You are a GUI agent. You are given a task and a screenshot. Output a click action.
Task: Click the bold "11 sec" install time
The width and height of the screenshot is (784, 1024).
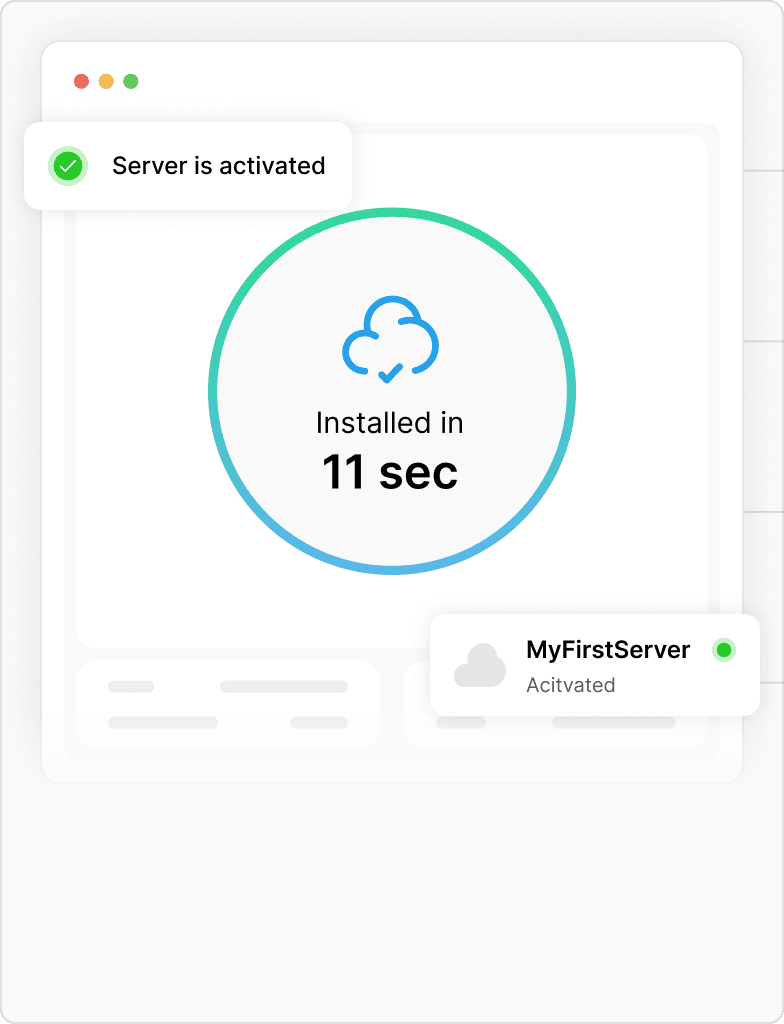coord(390,472)
